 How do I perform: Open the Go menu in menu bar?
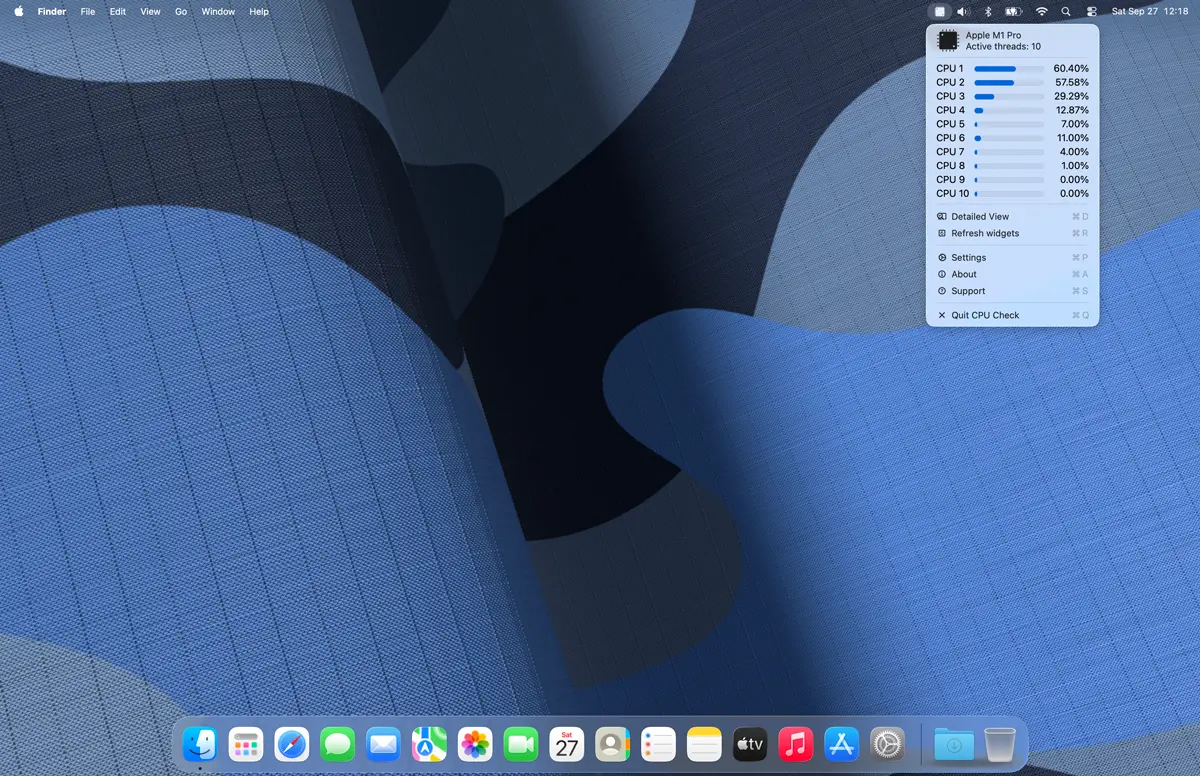coord(181,12)
